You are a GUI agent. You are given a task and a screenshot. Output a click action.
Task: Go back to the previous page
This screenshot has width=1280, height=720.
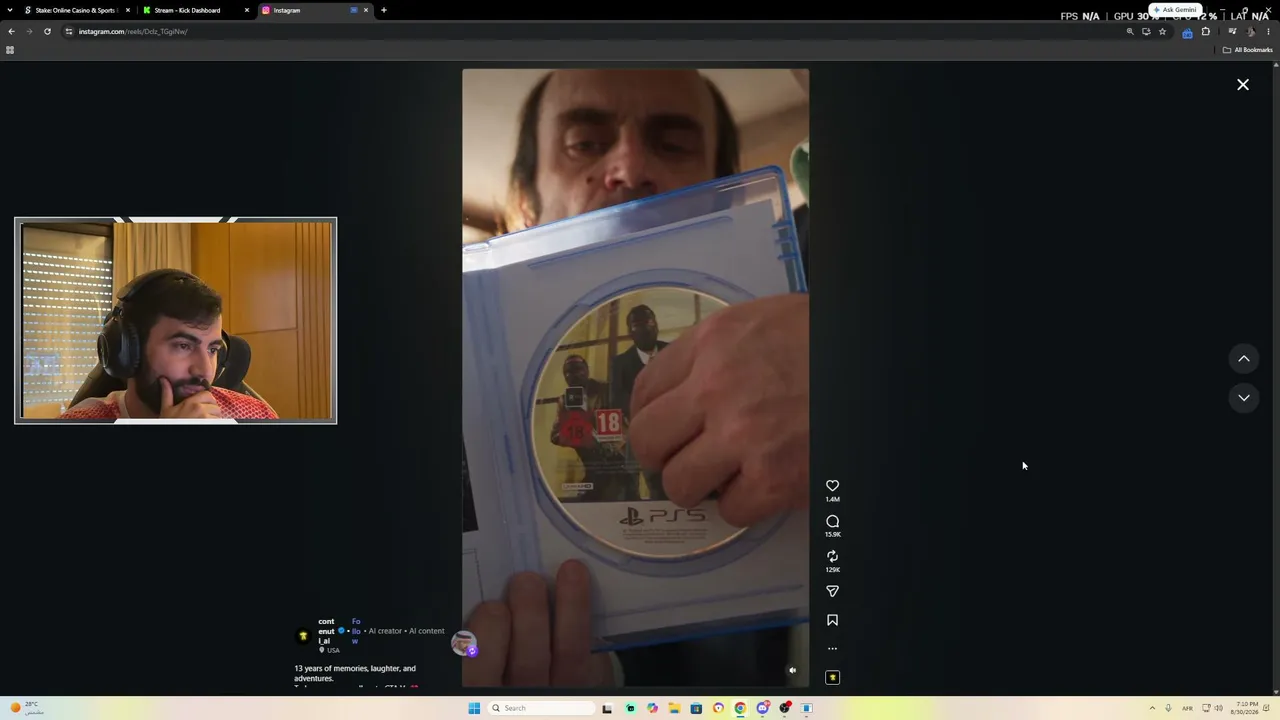(11, 31)
